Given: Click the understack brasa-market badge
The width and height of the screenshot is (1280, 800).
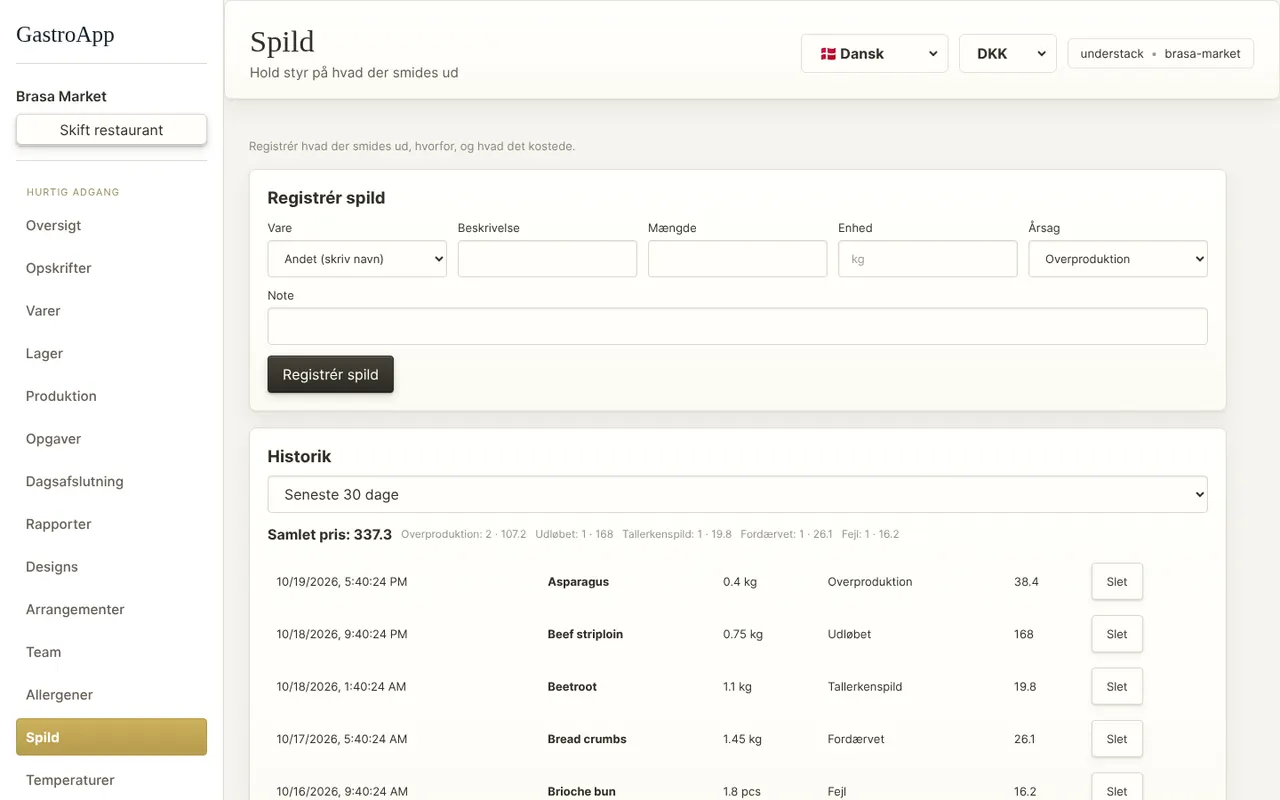Looking at the screenshot, I should point(1160,54).
